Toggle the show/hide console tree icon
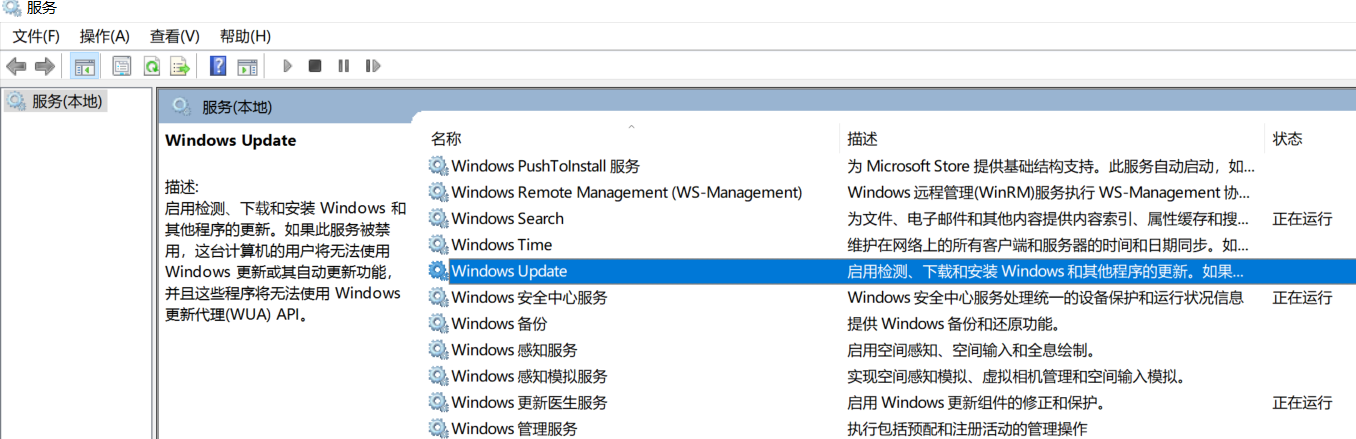The width and height of the screenshot is (1356, 439). coord(86,66)
